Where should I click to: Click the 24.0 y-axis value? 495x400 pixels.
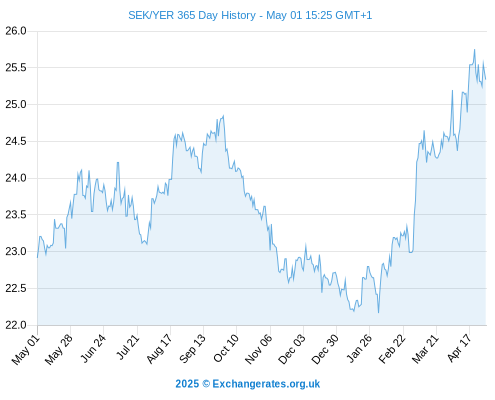(16, 178)
